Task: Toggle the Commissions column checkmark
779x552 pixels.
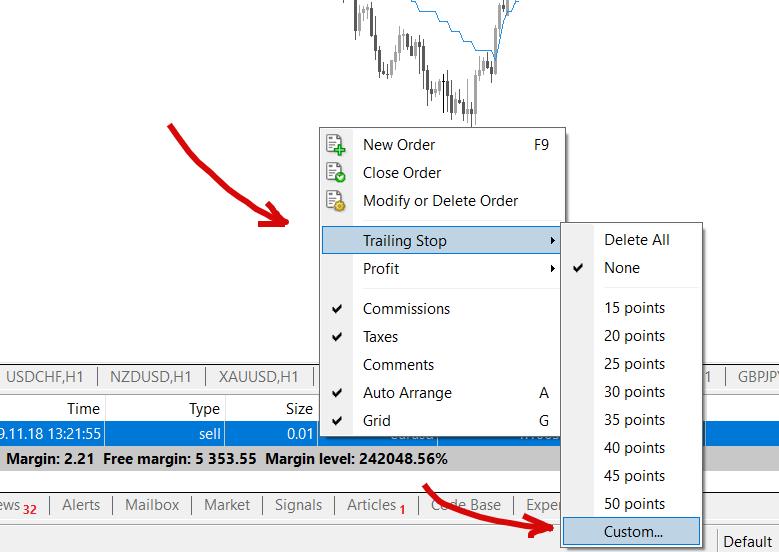Action: [337, 309]
